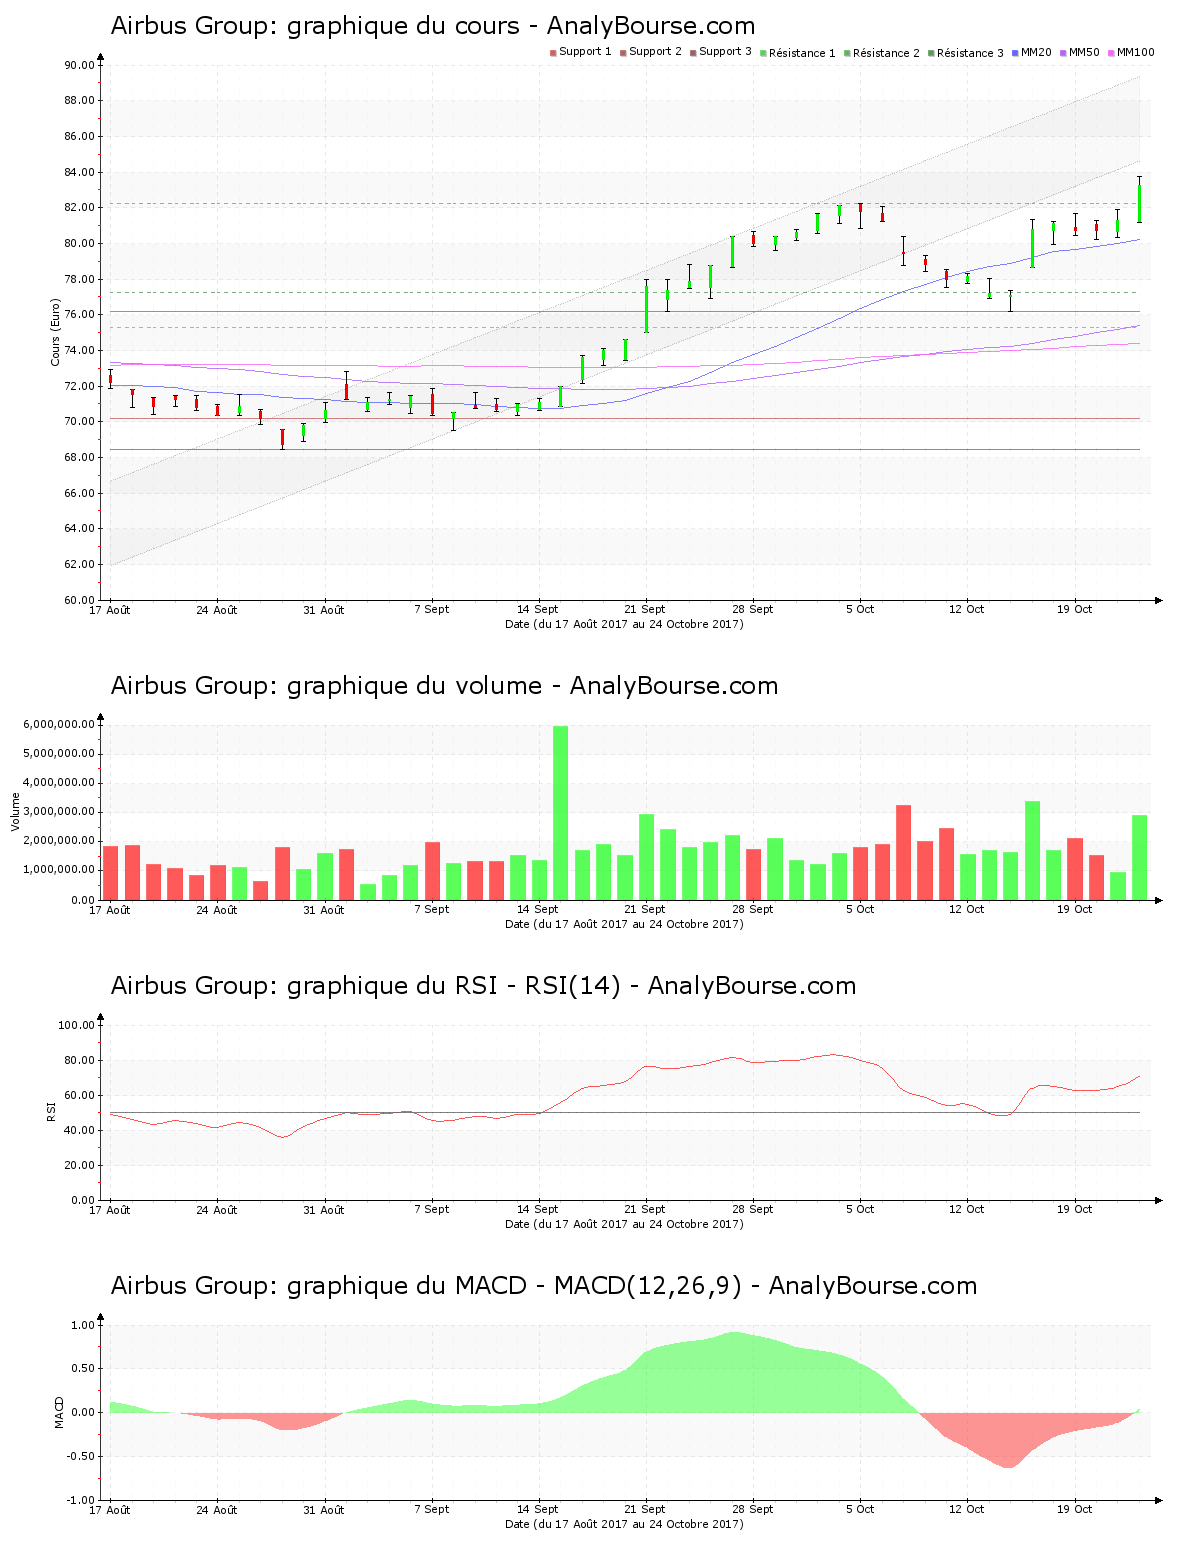Select the Résistance 2 legend entry
This screenshot has height=1550, width=1200.
click(882, 53)
